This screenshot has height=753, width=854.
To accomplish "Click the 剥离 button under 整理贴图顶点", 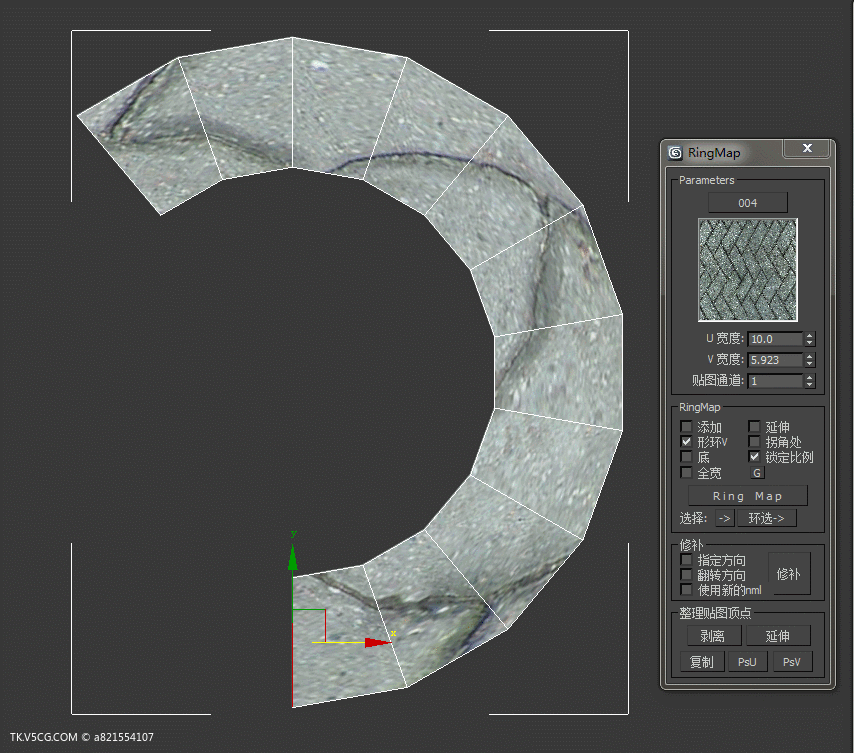I will pos(716,635).
